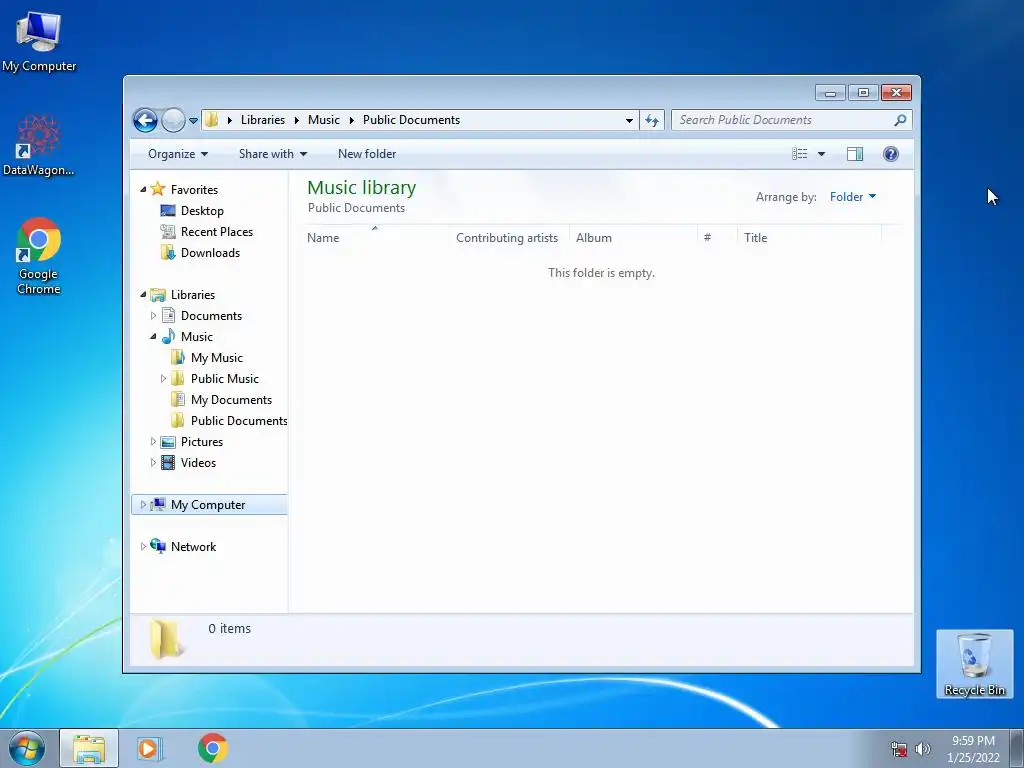The height and width of the screenshot is (768, 1024).
Task: Click the network status tray icon
Action: [x=899, y=749]
